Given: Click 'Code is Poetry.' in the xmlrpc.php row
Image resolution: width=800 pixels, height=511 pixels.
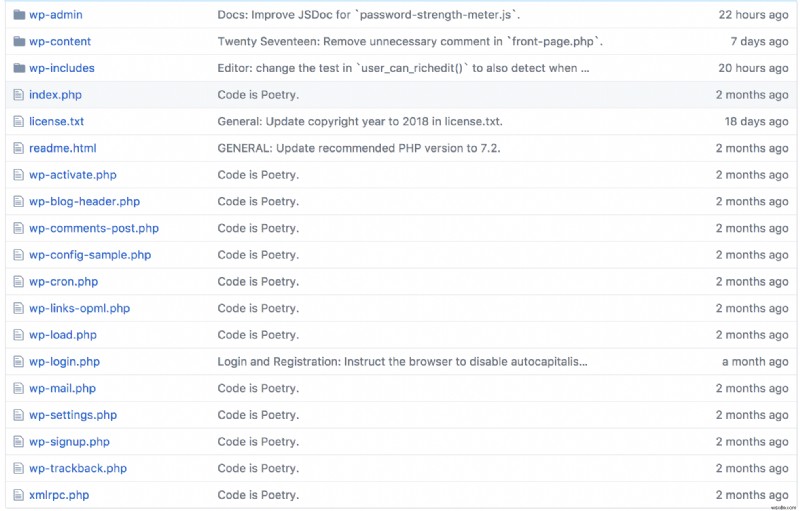Looking at the screenshot, I should tap(258, 495).
